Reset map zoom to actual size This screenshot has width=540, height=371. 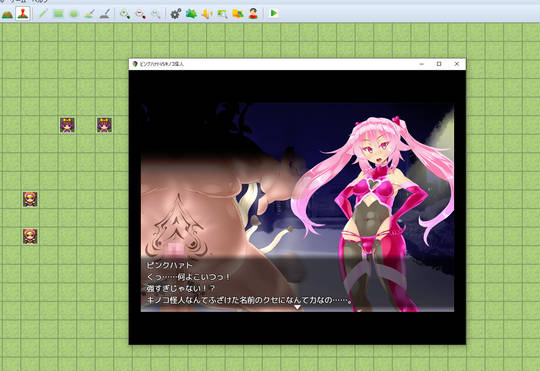click(156, 14)
